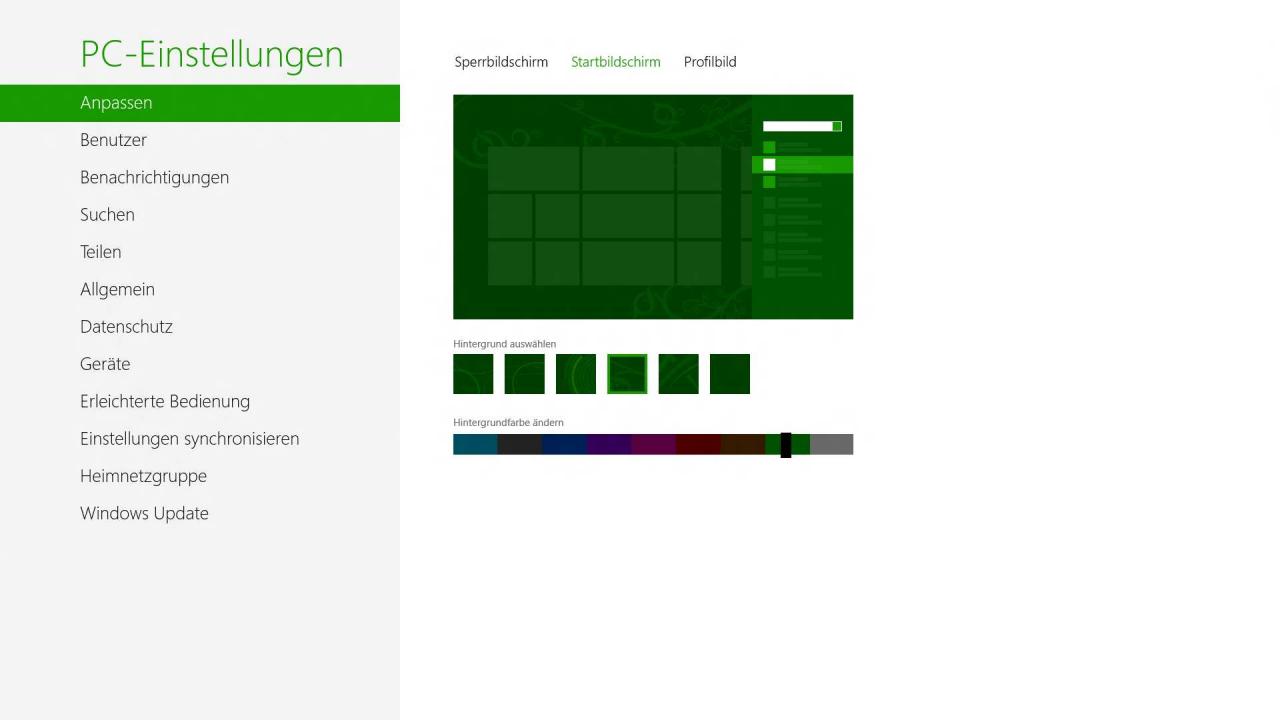Pick the dark gray background color
The image size is (1280, 720).
click(x=520, y=444)
